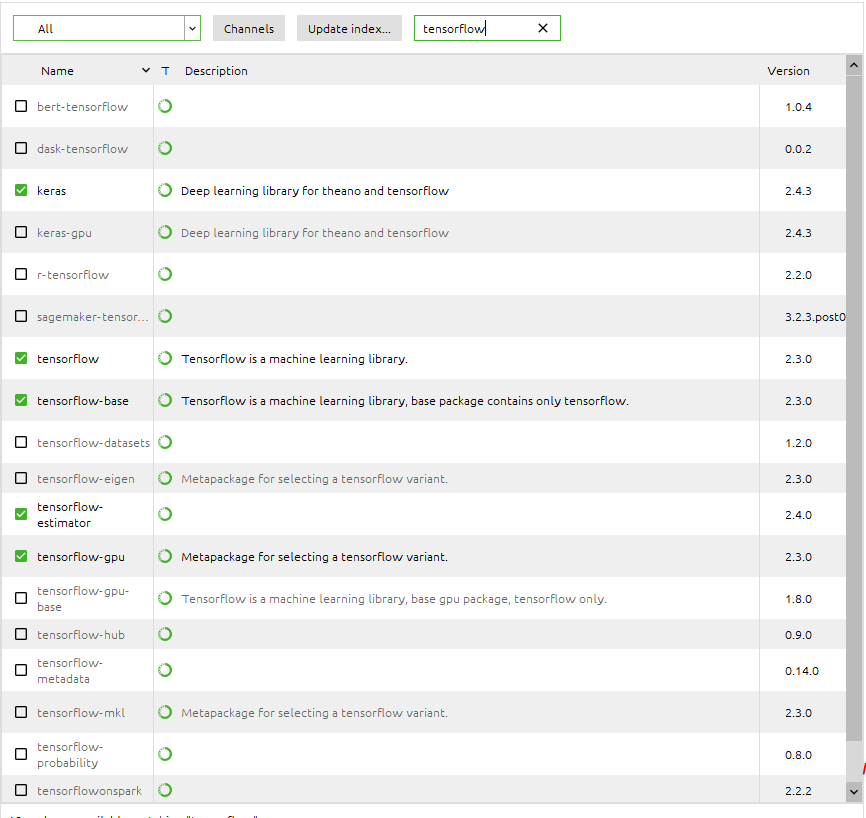Sort by the Name column arrow
Image resolution: width=866 pixels, height=818 pixels.
[146, 70]
